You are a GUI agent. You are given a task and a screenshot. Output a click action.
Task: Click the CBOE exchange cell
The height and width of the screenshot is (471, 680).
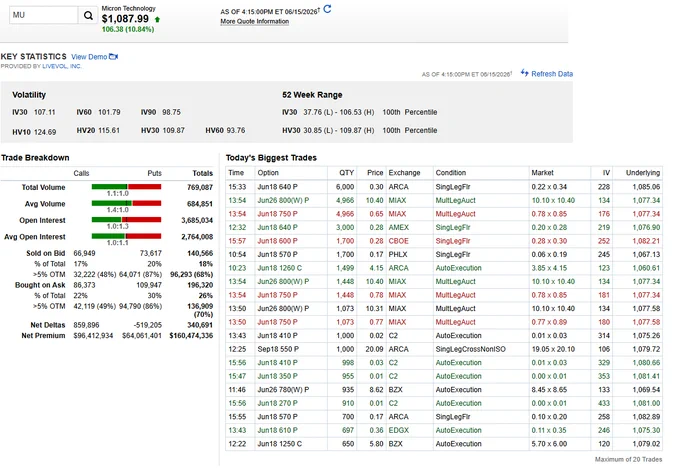click(399, 241)
